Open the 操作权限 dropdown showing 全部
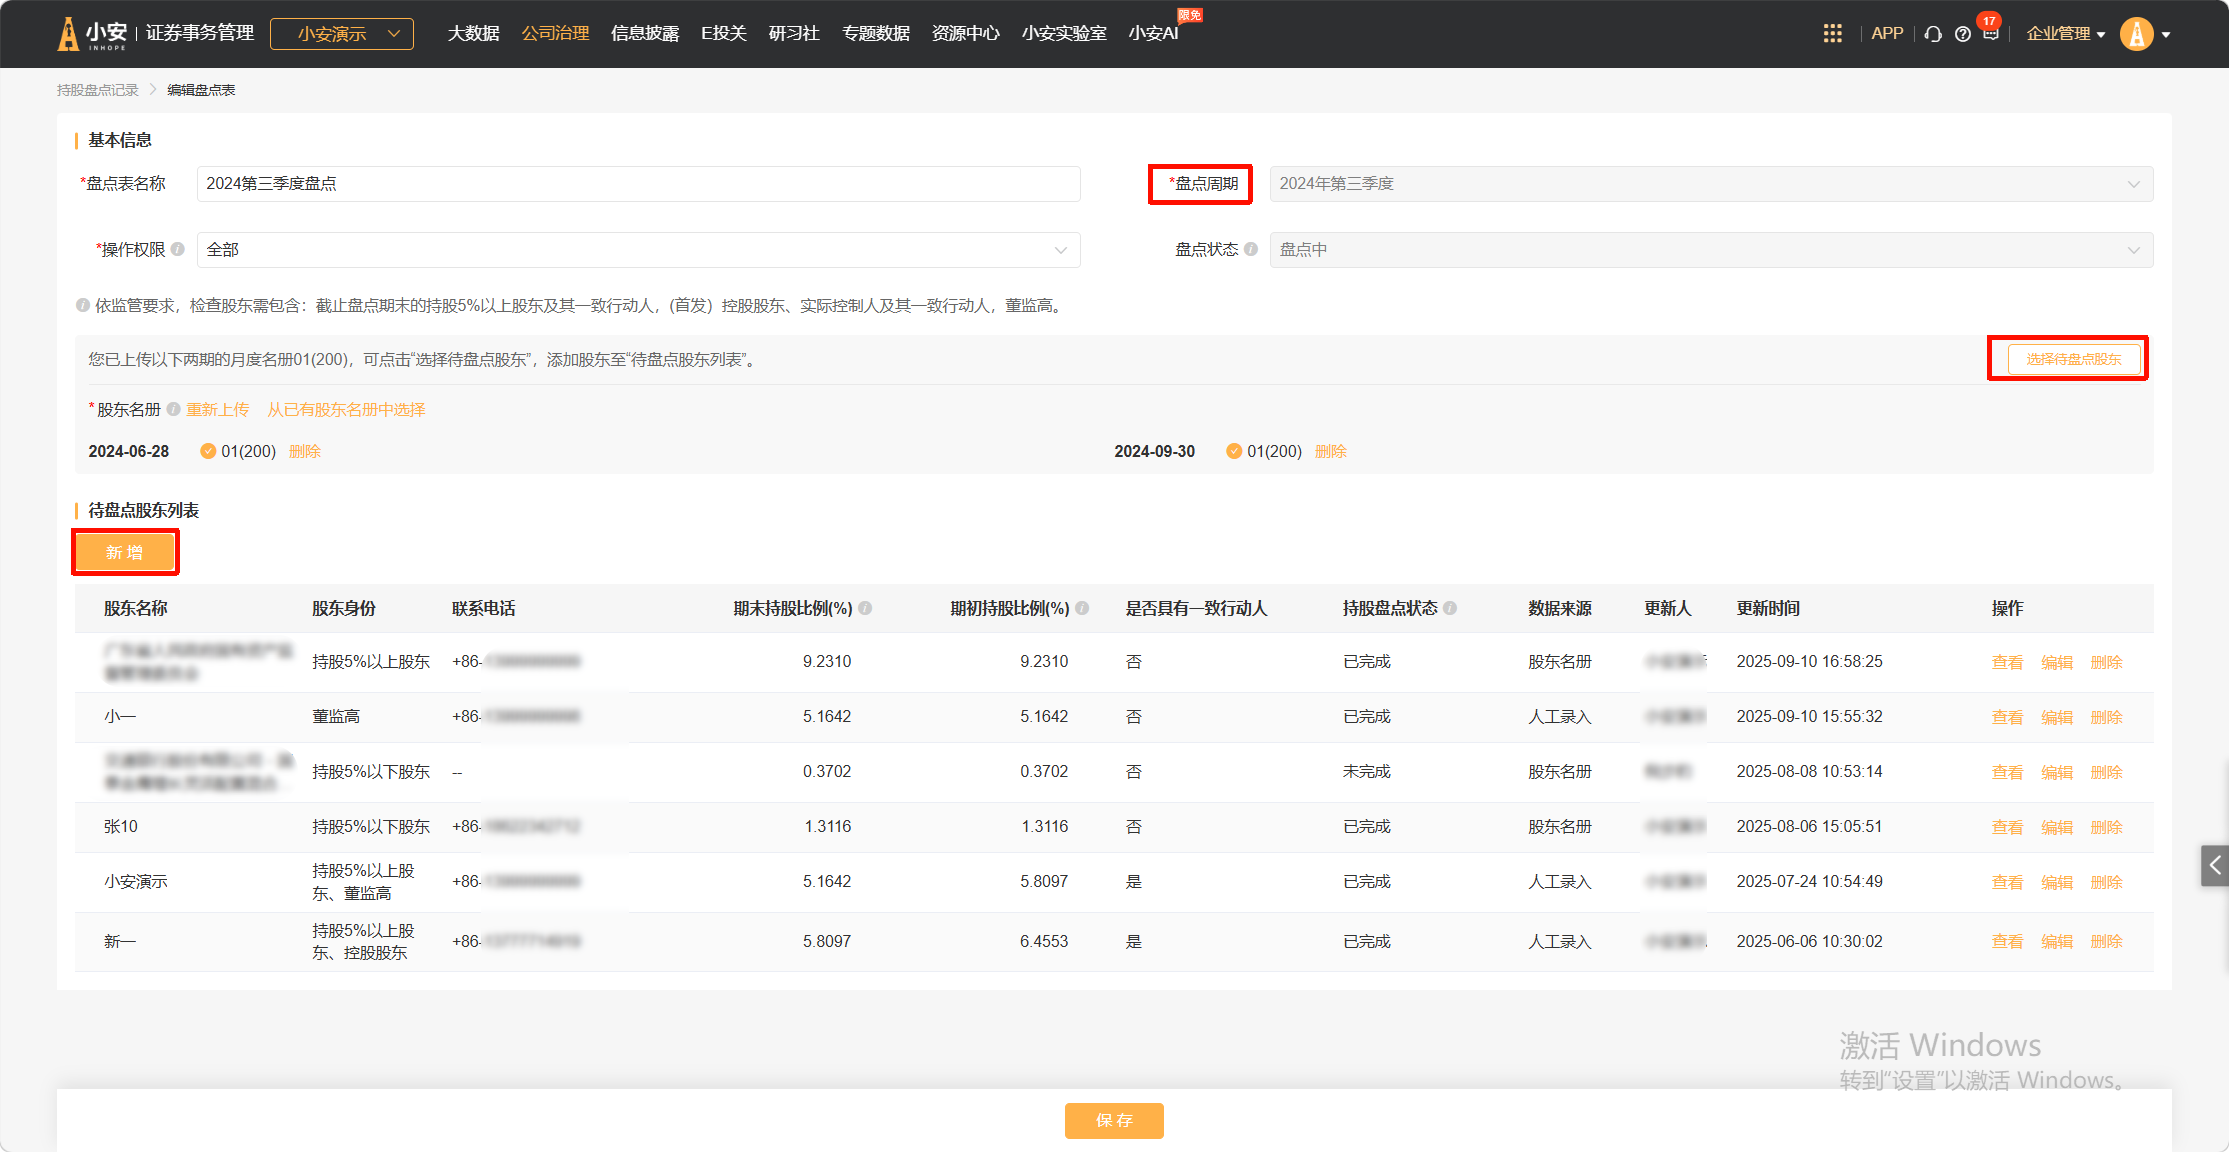 (x=638, y=250)
